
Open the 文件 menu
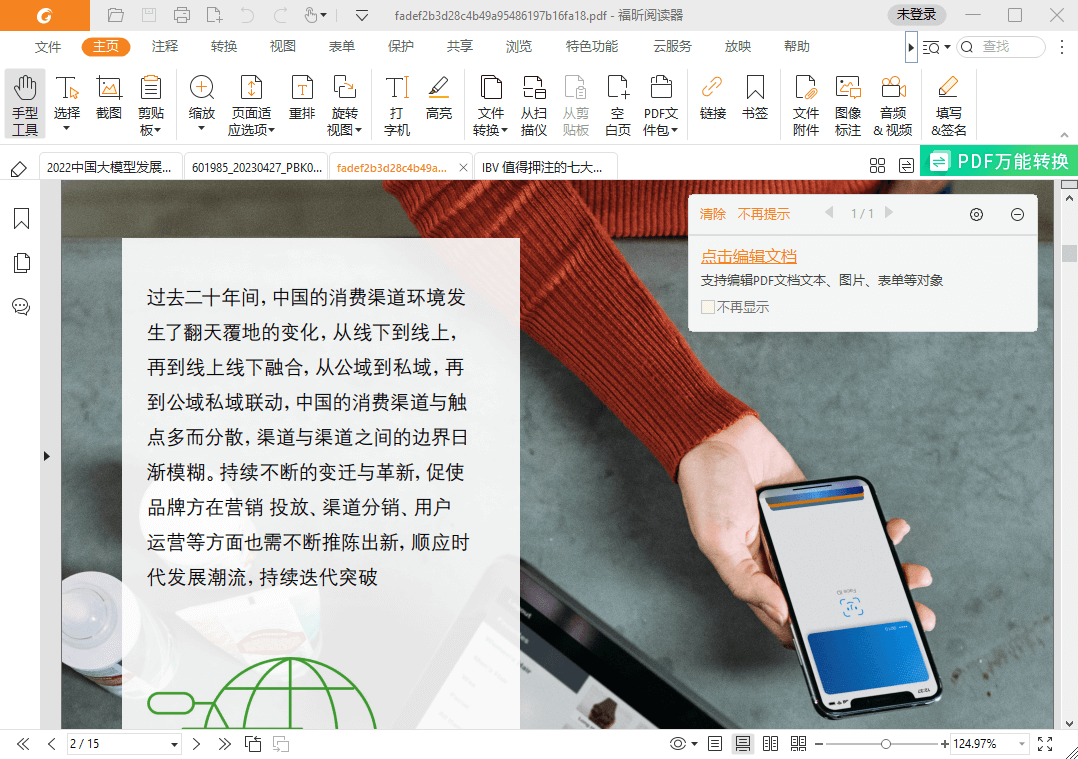click(48, 46)
